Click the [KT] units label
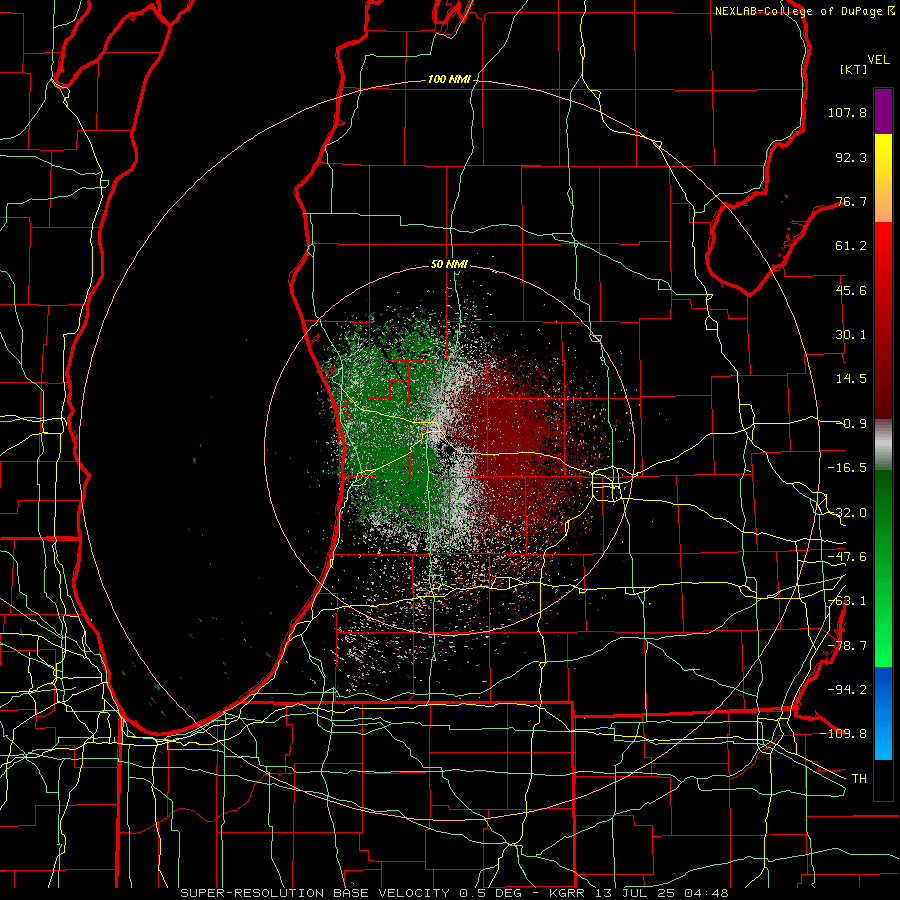Image resolution: width=900 pixels, height=900 pixels. [854, 69]
